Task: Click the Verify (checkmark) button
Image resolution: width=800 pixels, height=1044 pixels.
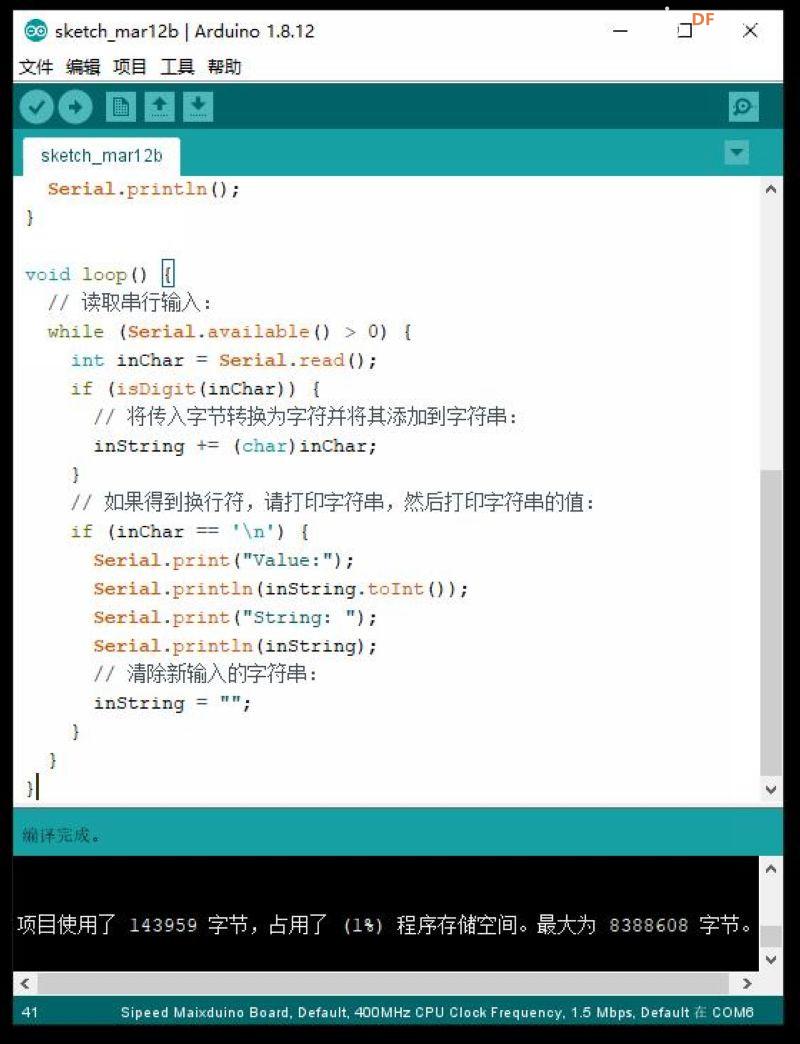Action: point(37,107)
